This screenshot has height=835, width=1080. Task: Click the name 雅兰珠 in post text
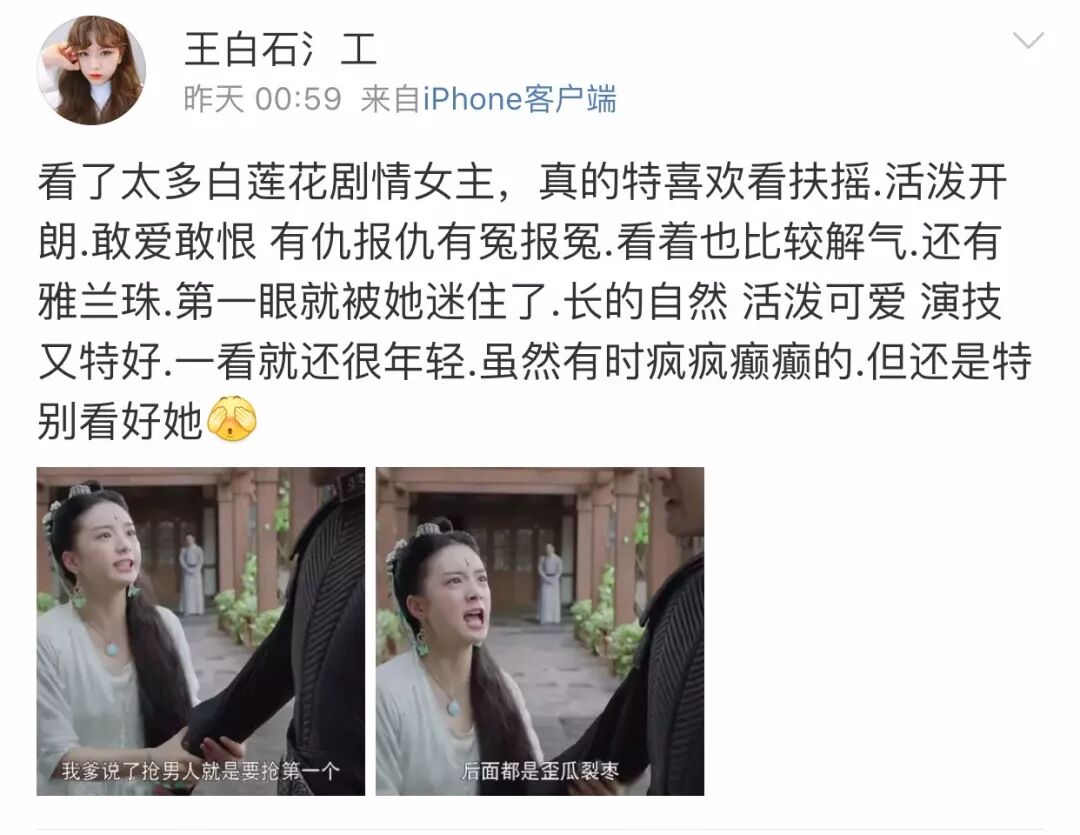[x=99, y=301]
